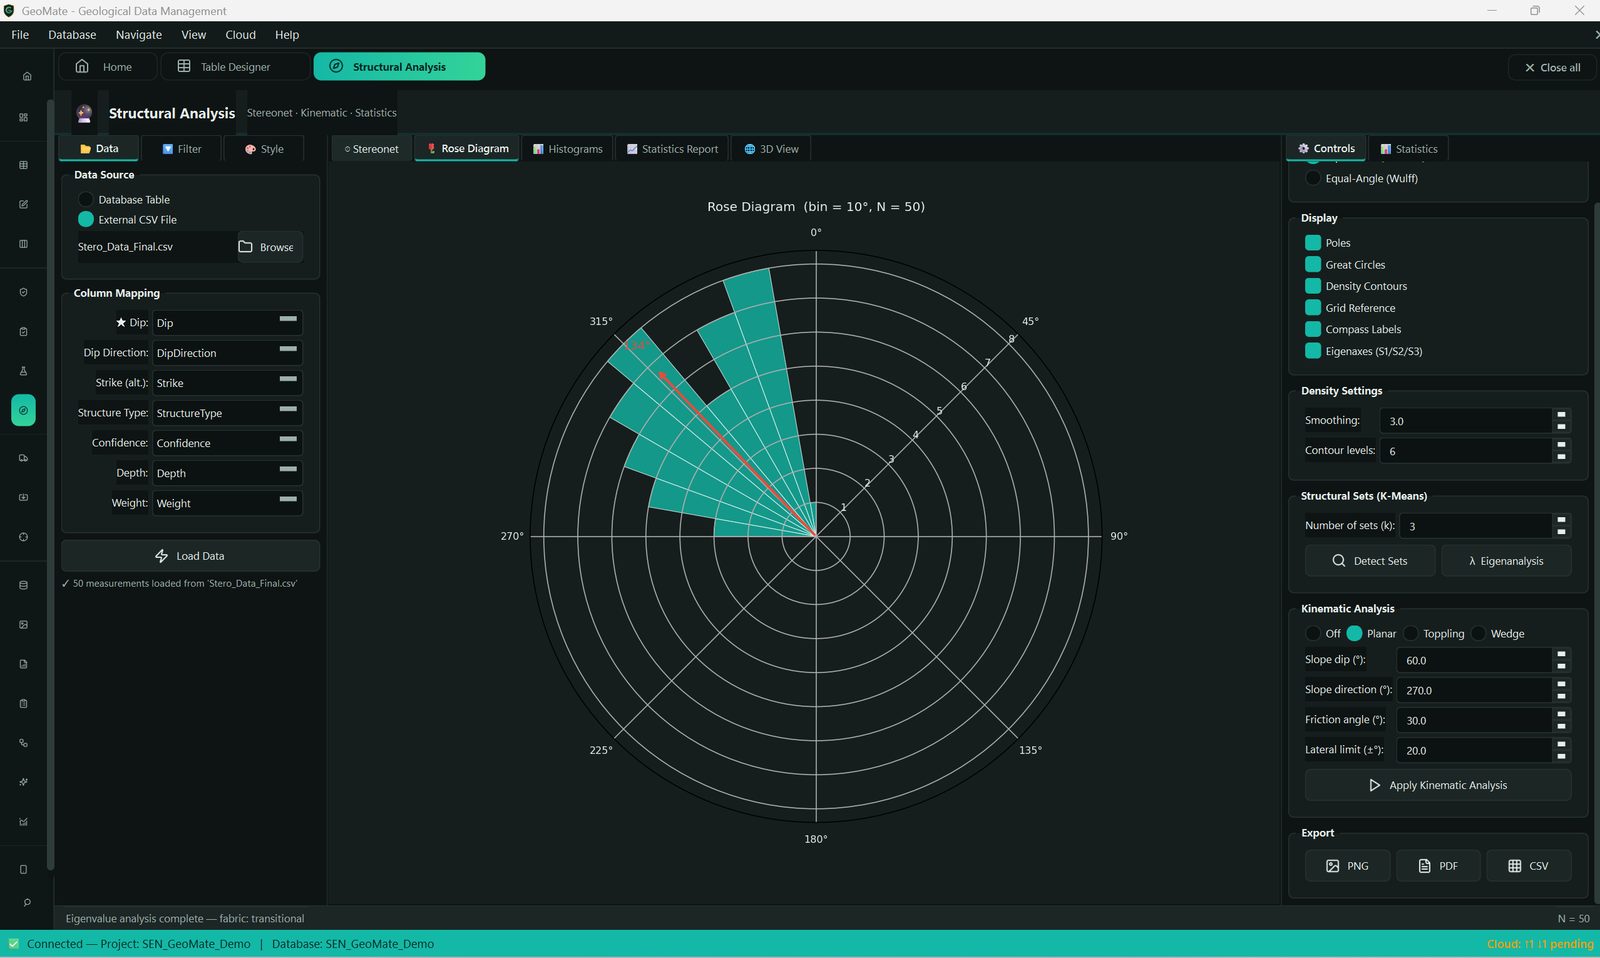Toggle the Poles display checkbox

pyautogui.click(x=1313, y=242)
